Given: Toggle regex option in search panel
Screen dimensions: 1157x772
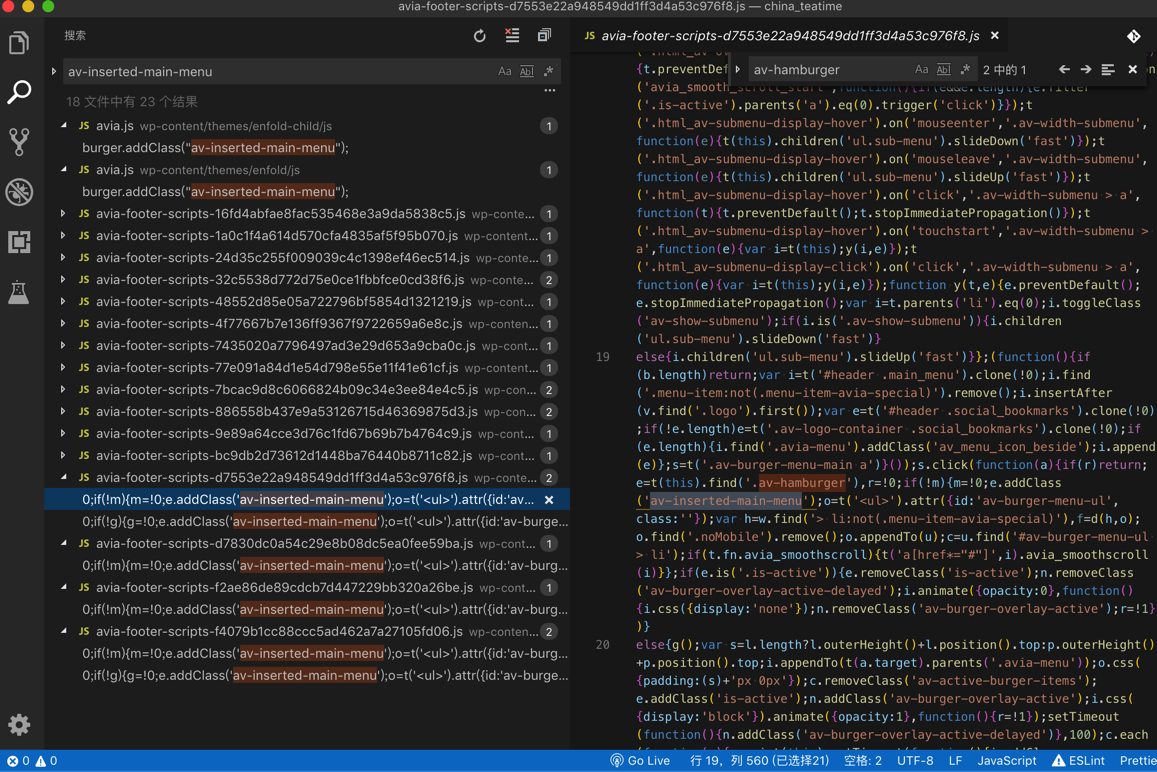Looking at the screenshot, I should [549, 72].
